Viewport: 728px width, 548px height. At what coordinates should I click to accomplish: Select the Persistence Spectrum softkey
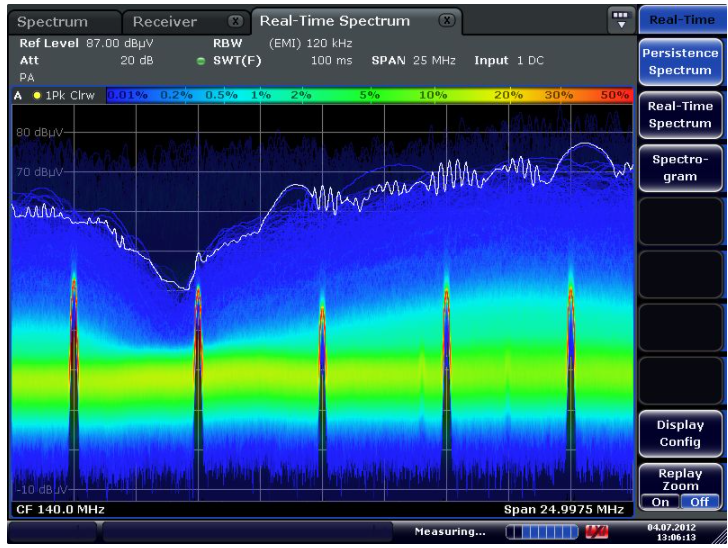[x=680, y=61]
